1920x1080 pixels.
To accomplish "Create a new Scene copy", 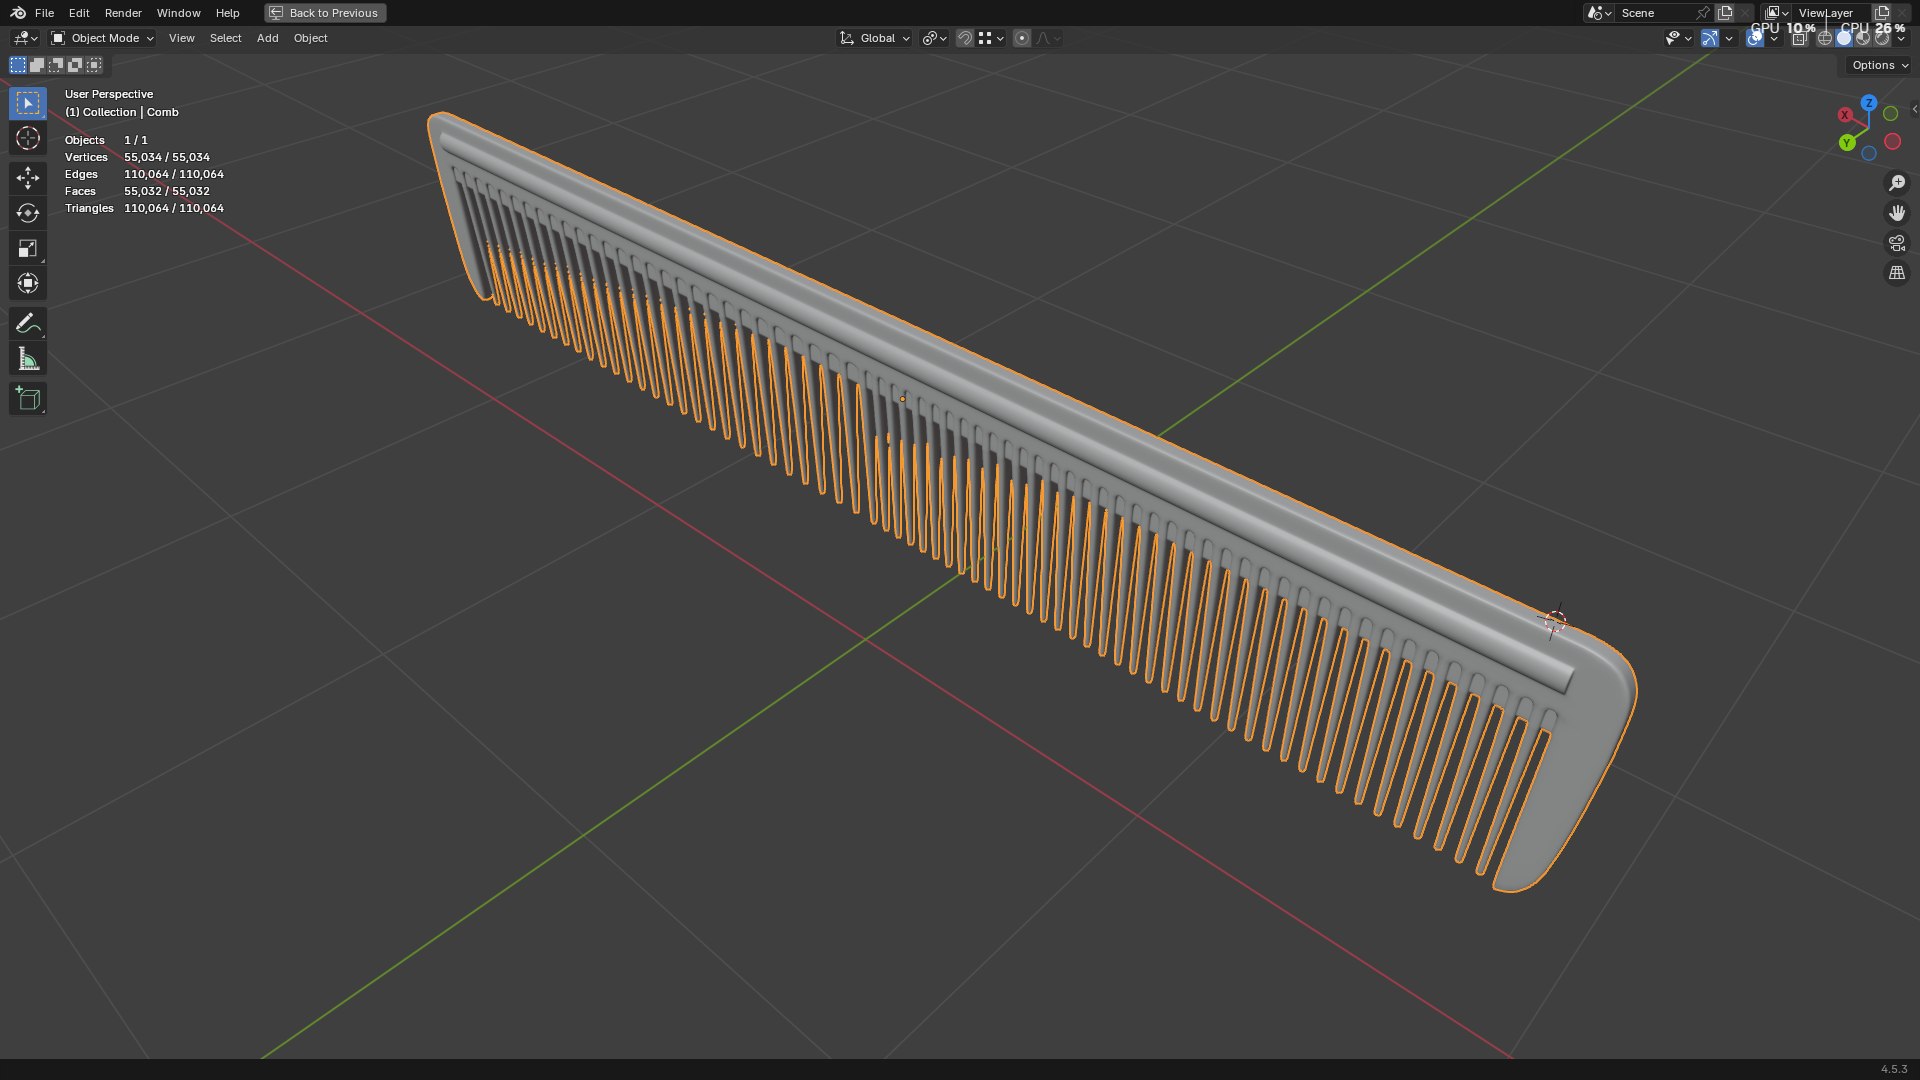I will tap(1725, 13).
